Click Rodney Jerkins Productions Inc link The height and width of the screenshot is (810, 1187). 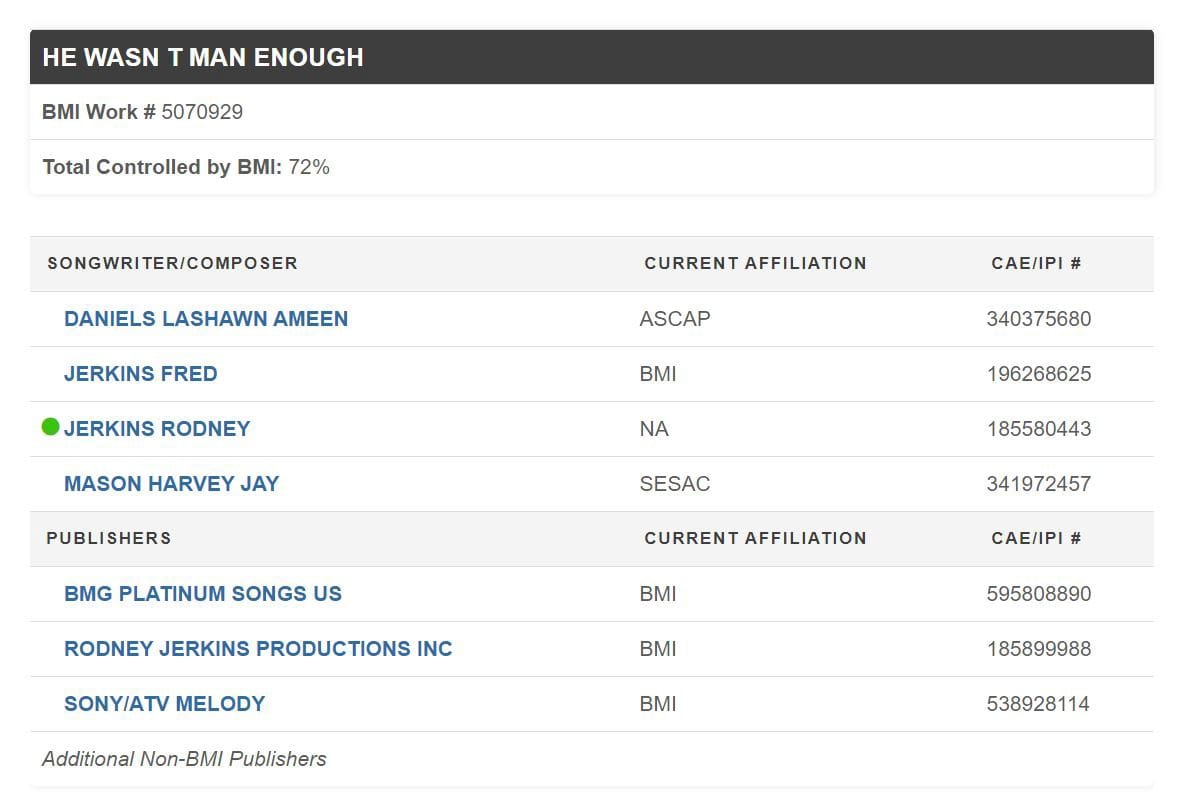(258, 649)
